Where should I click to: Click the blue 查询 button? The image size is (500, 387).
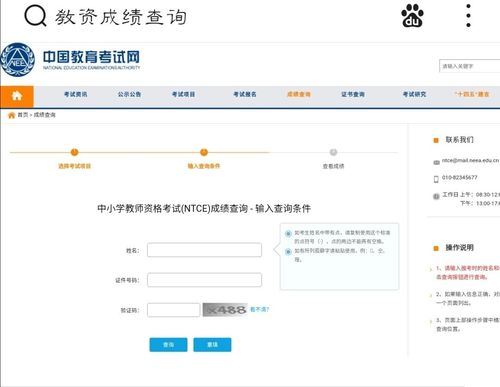point(168,345)
